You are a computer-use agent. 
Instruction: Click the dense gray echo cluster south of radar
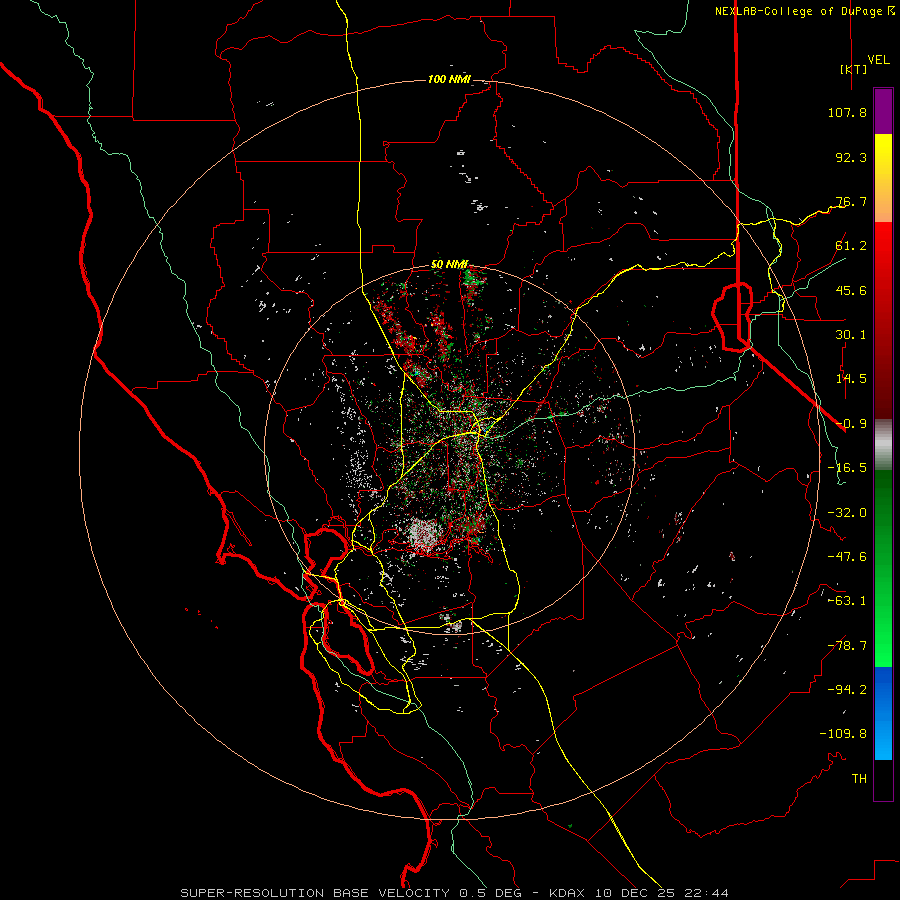(424, 534)
